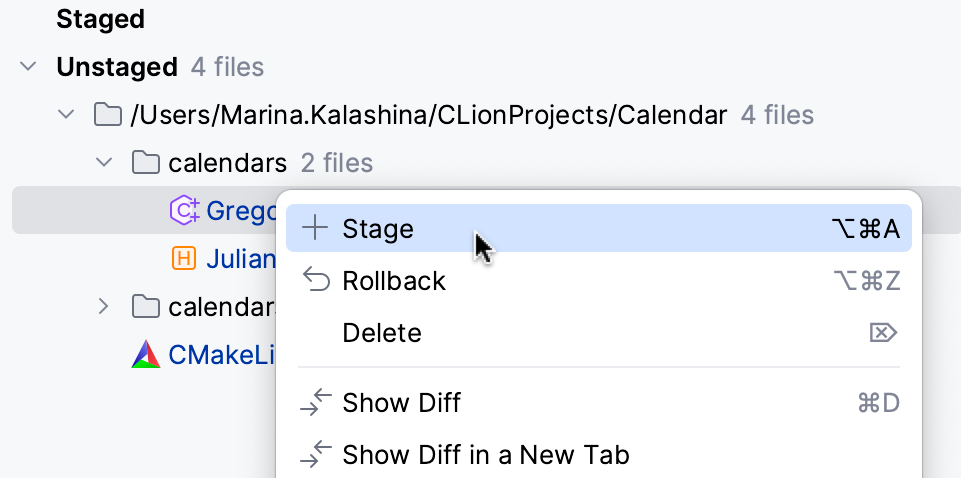Select Show Diff in a New Tab
Viewport: 961px width, 478px height.
[x=485, y=455]
